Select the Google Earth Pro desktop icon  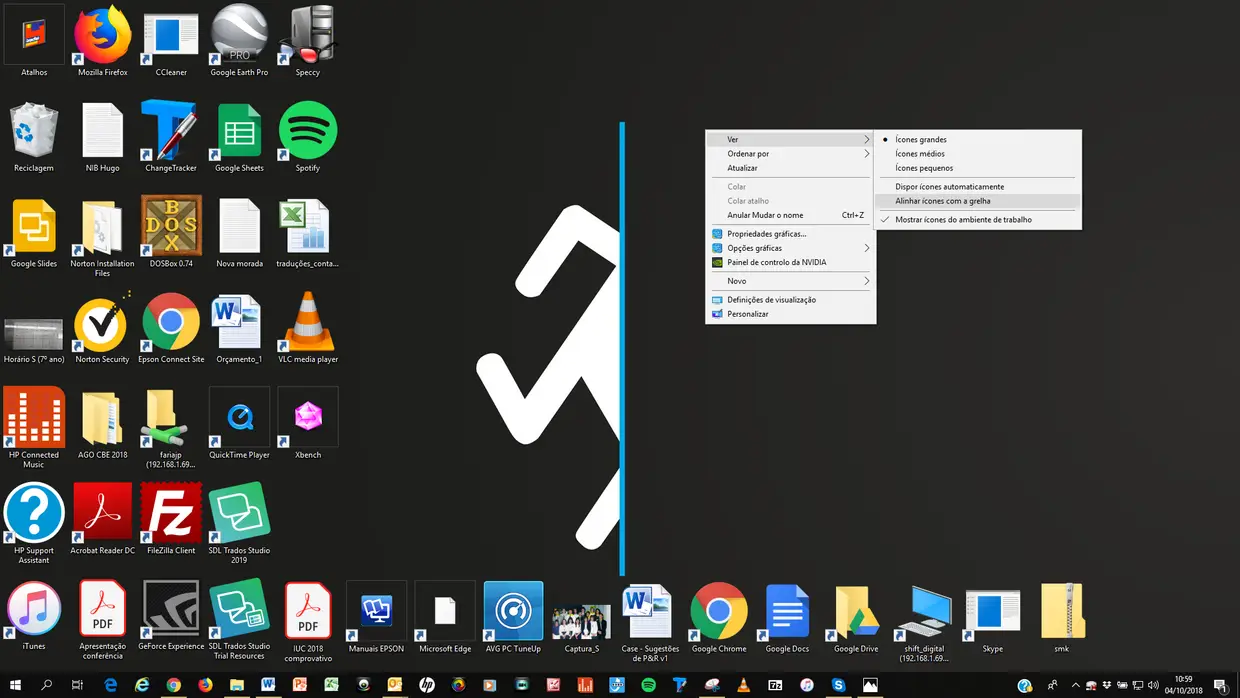[x=240, y=41]
